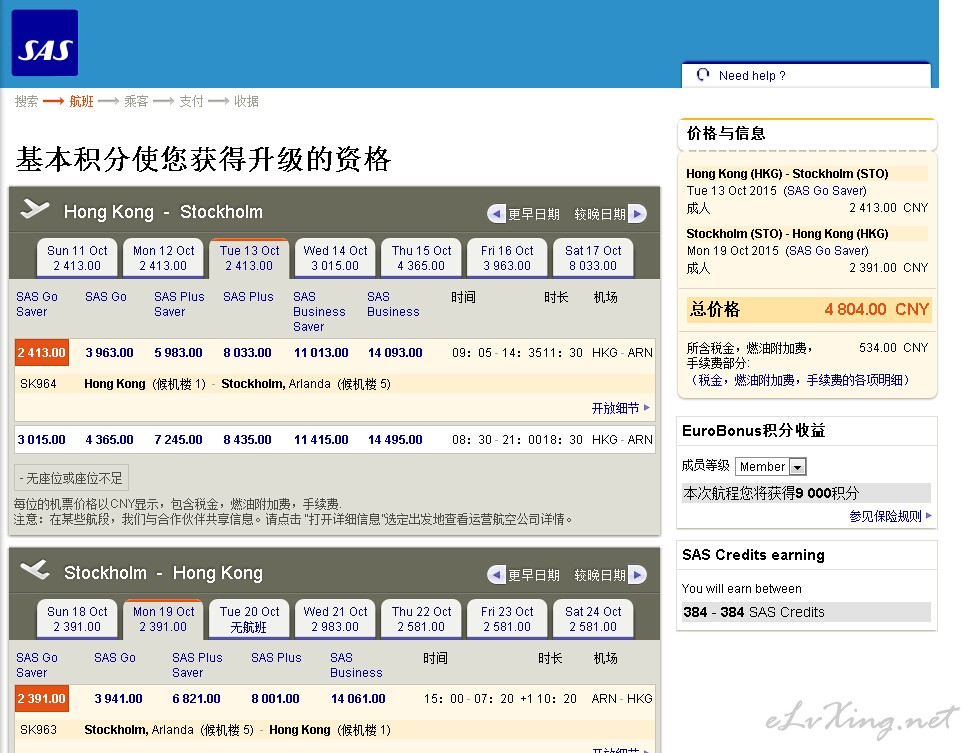Show earlier dates for Stockholm - Hong Kong
The height and width of the screenshot is (753, 970).
496,575
